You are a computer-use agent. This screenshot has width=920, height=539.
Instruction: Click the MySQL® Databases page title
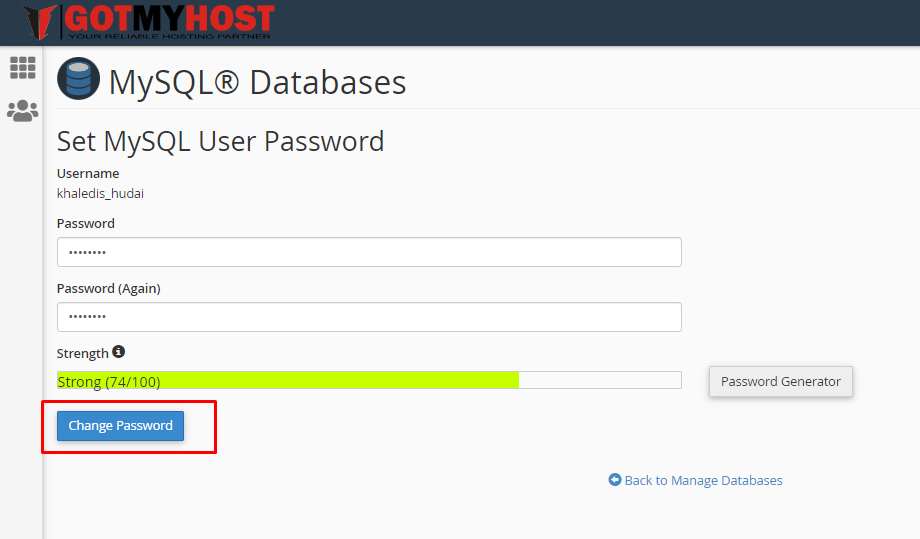pyautogui.click(x=257, y=81)
